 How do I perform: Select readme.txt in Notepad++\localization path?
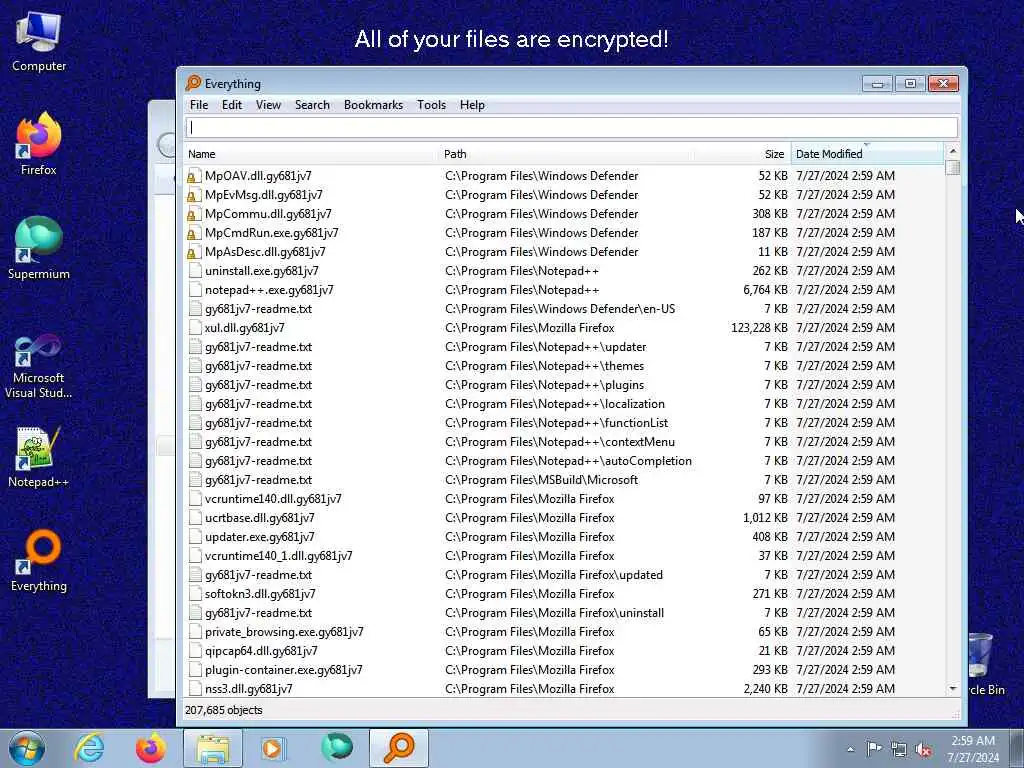click(259, 404)
